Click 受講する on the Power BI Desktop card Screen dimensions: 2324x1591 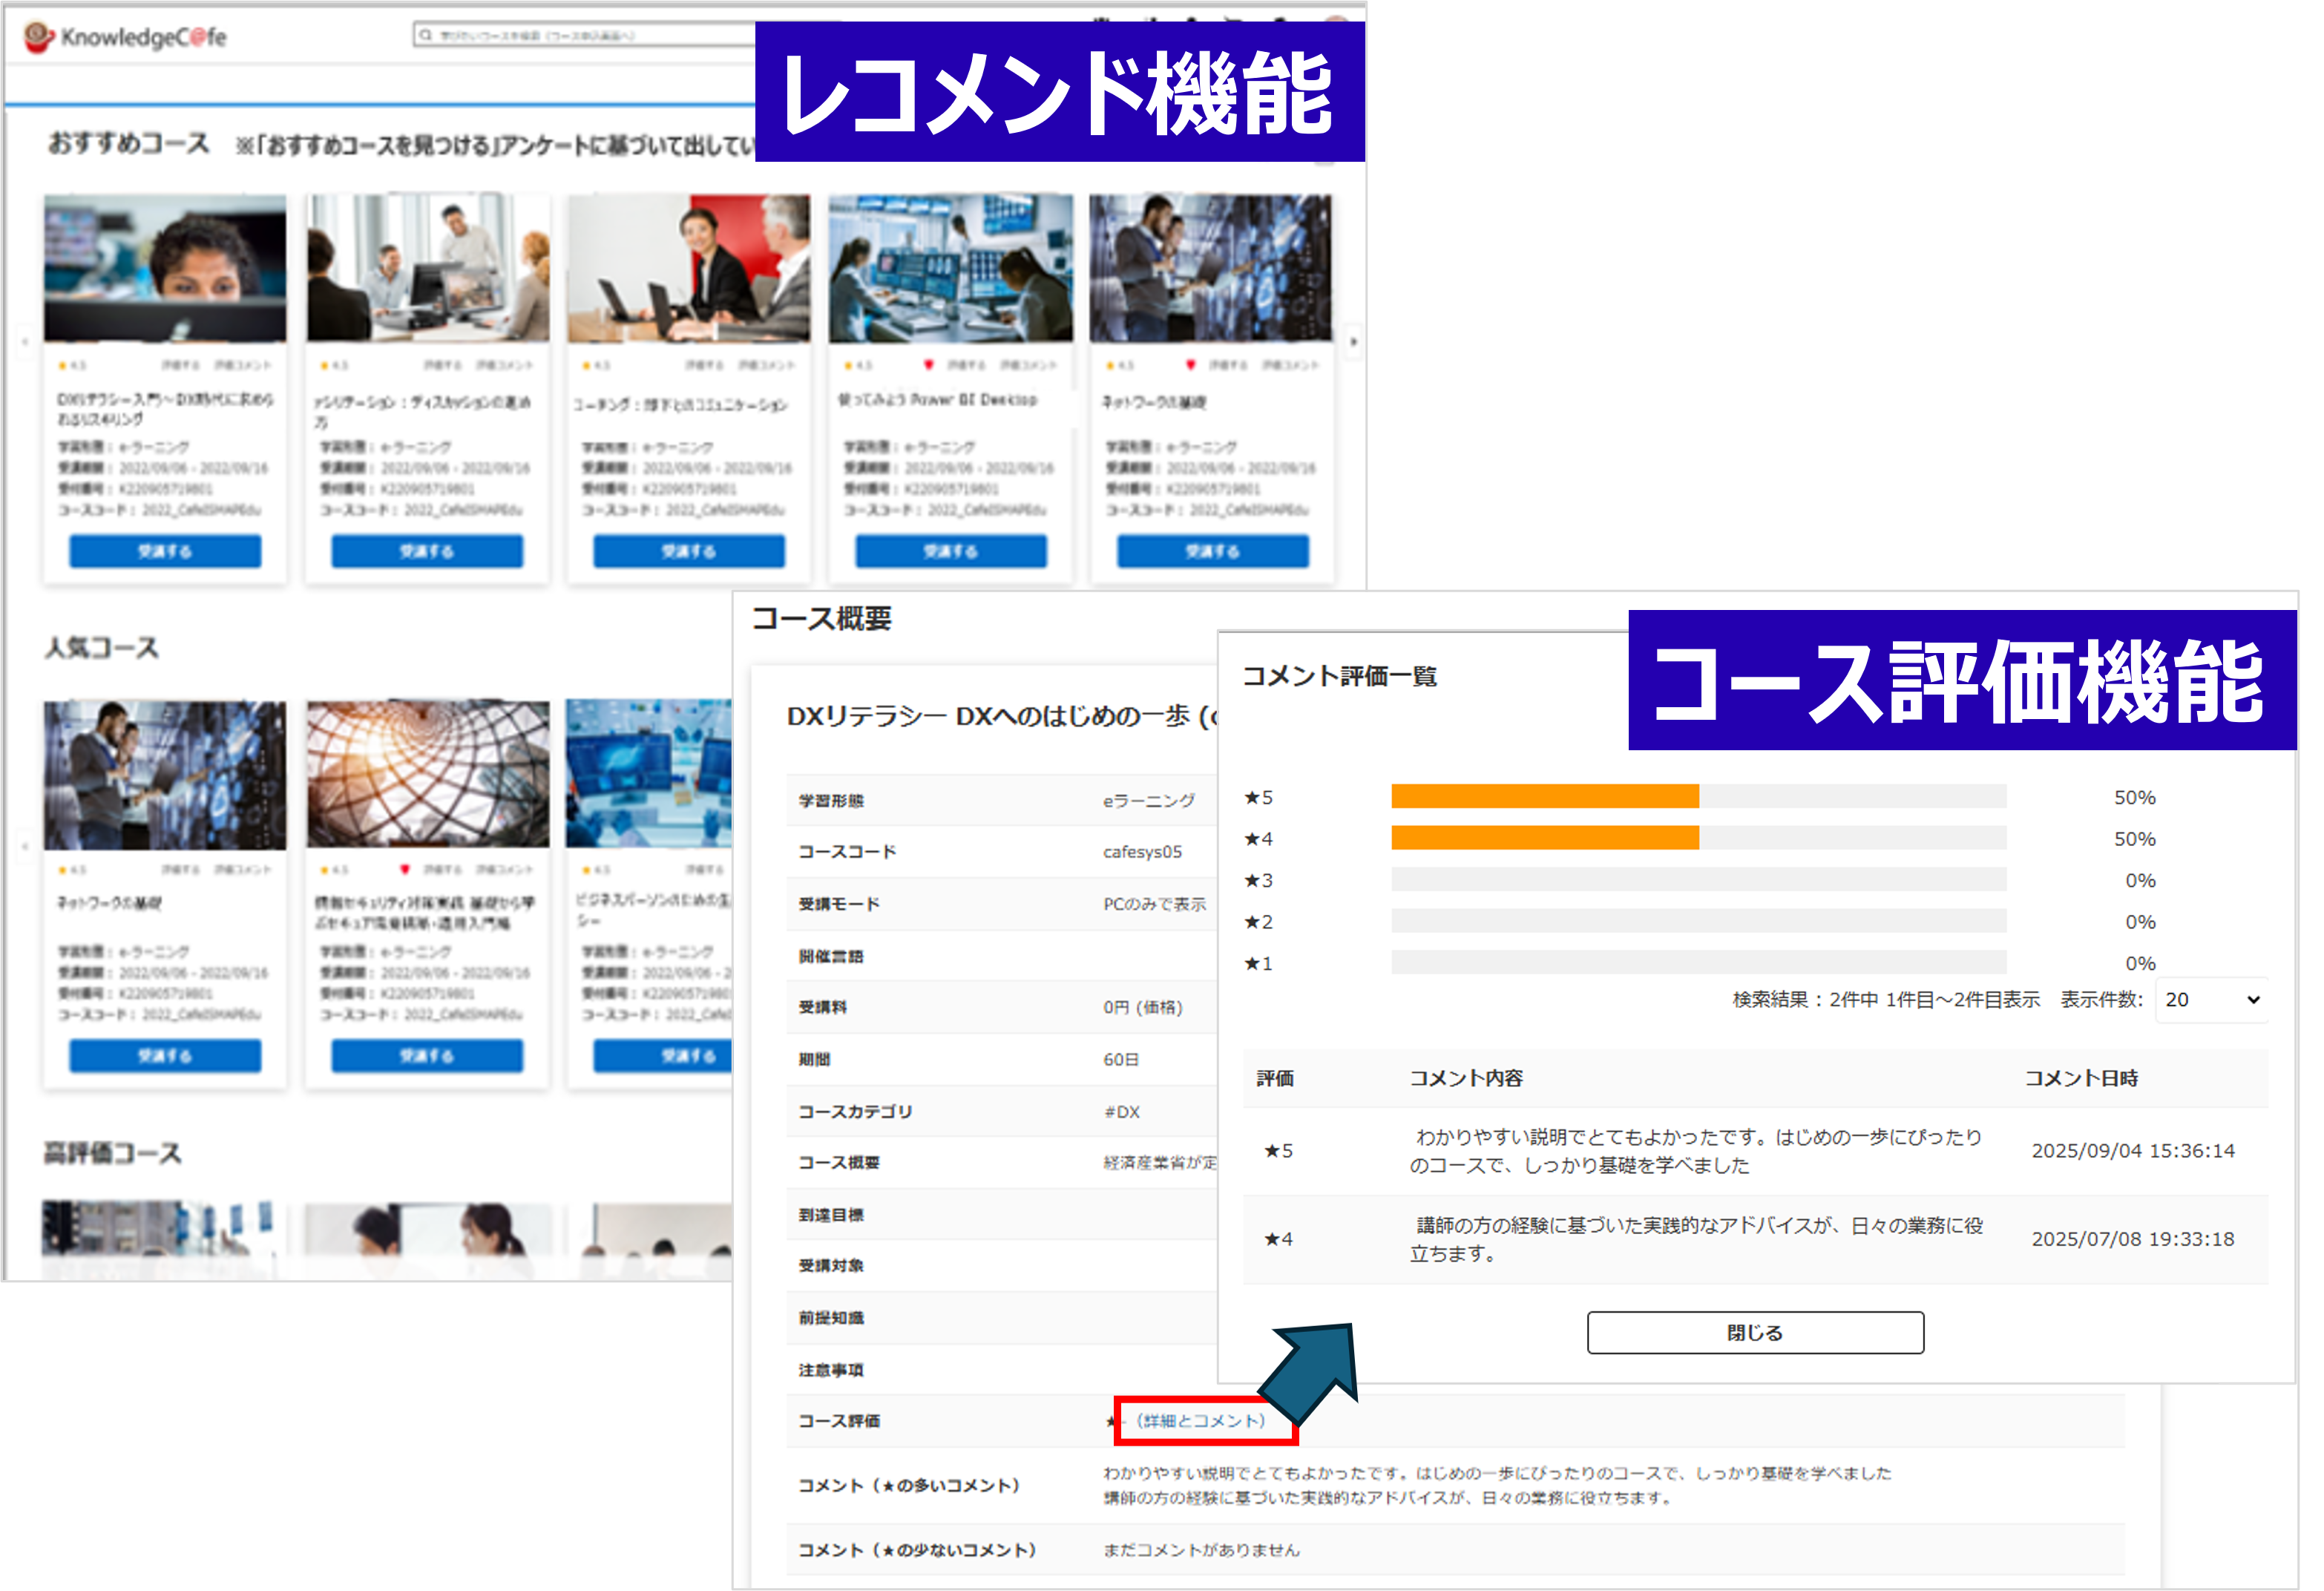(951, 551)
